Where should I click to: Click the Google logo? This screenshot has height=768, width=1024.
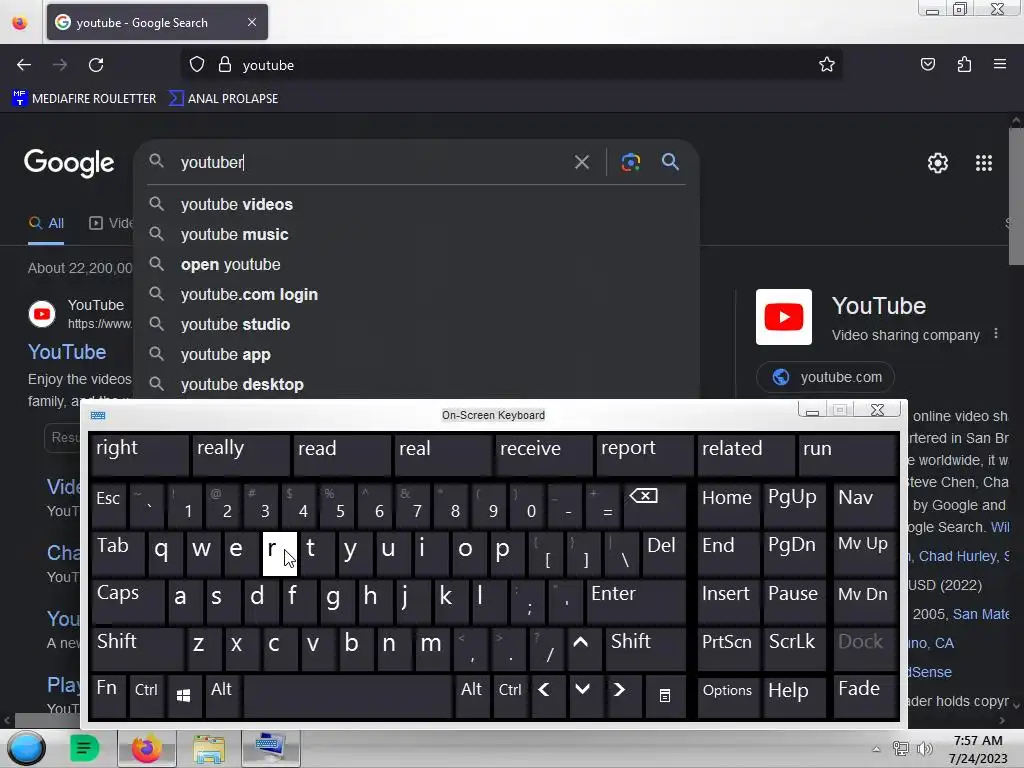[x=69, y=163]
